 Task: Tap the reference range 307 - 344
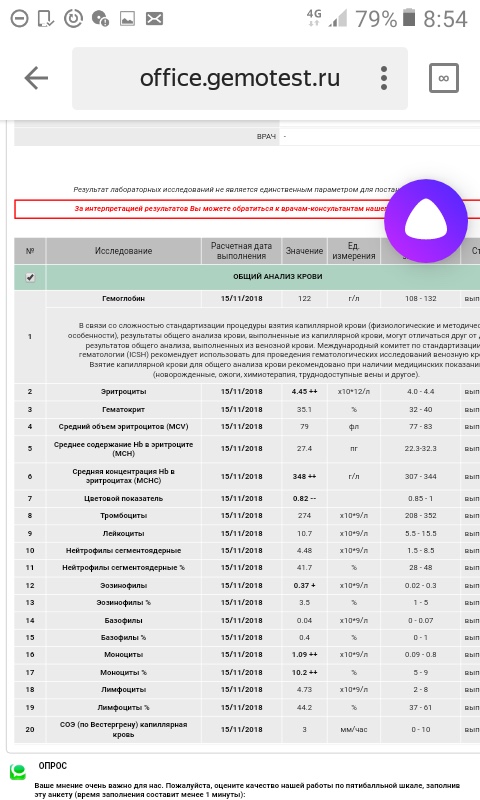421,477
